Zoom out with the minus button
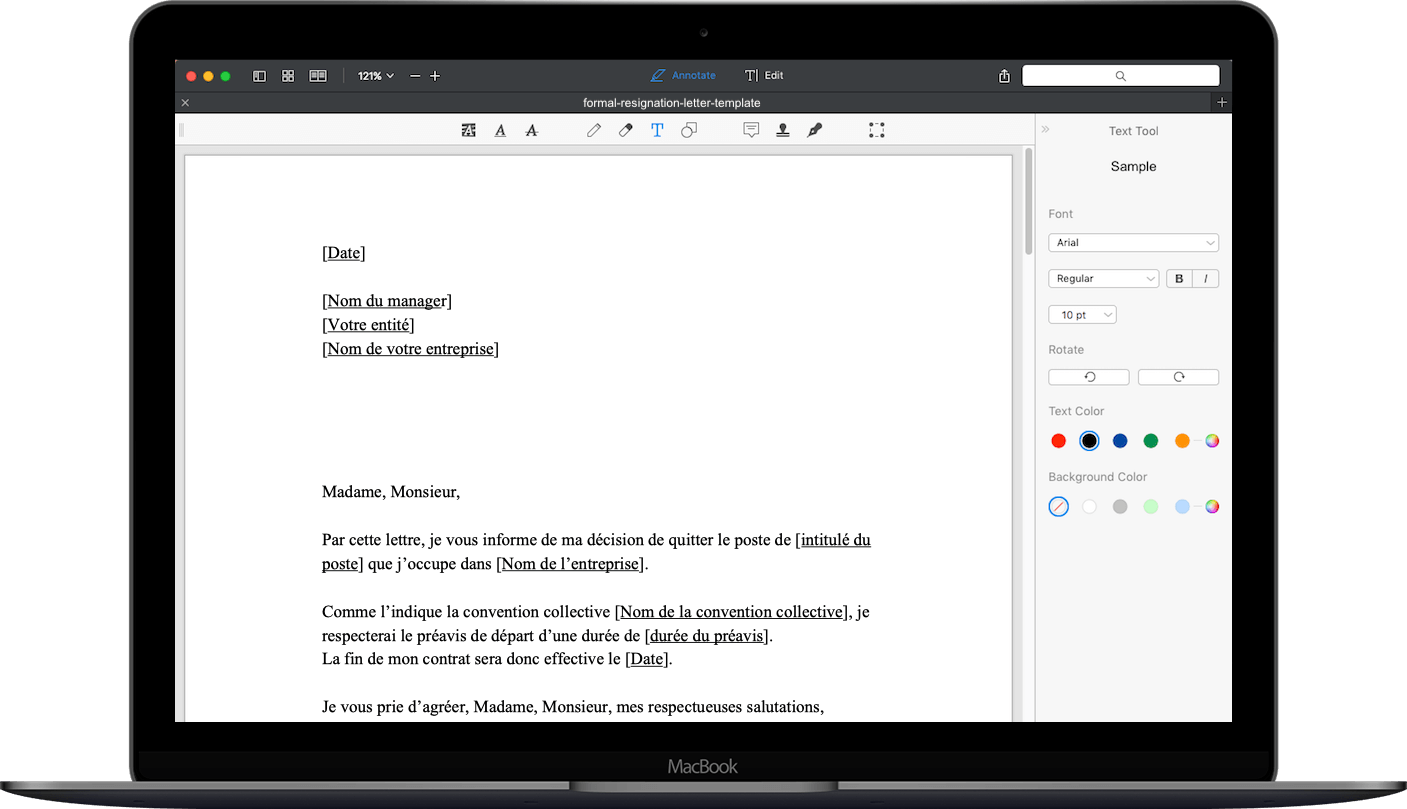Viewport: 1407px width, 809px height. [x=415, y=76]
